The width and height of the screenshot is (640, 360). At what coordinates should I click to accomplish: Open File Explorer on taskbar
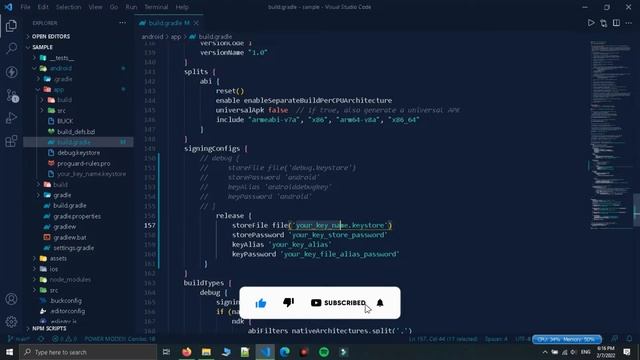[206, 352]
